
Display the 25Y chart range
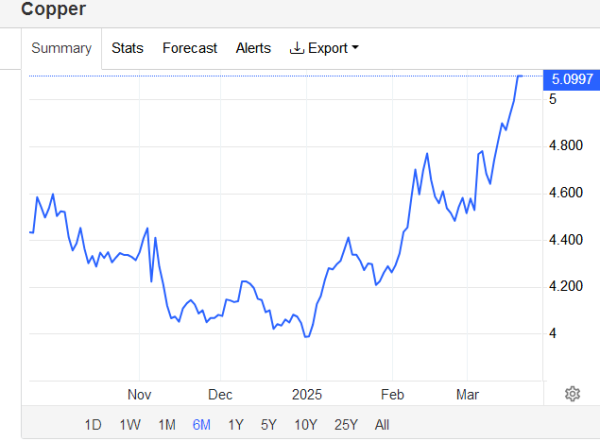coord(345,424)
